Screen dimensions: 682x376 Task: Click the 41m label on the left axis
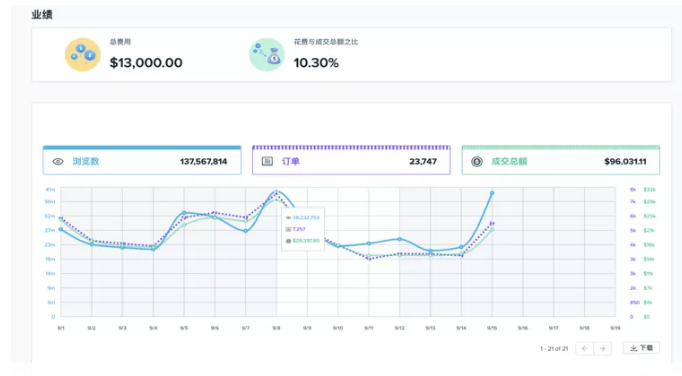click(x=50, y=190)
